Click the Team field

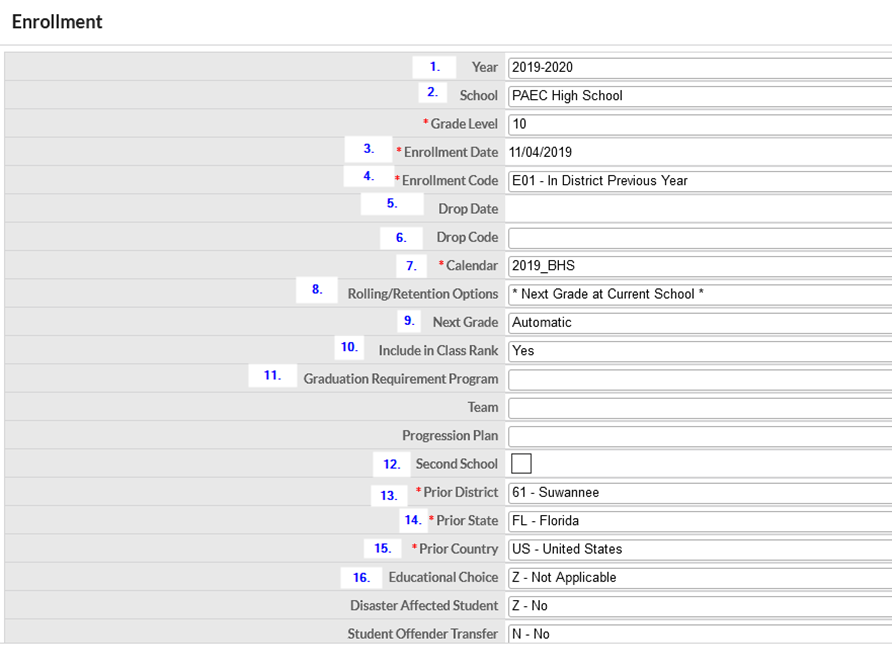coord(698,408)
